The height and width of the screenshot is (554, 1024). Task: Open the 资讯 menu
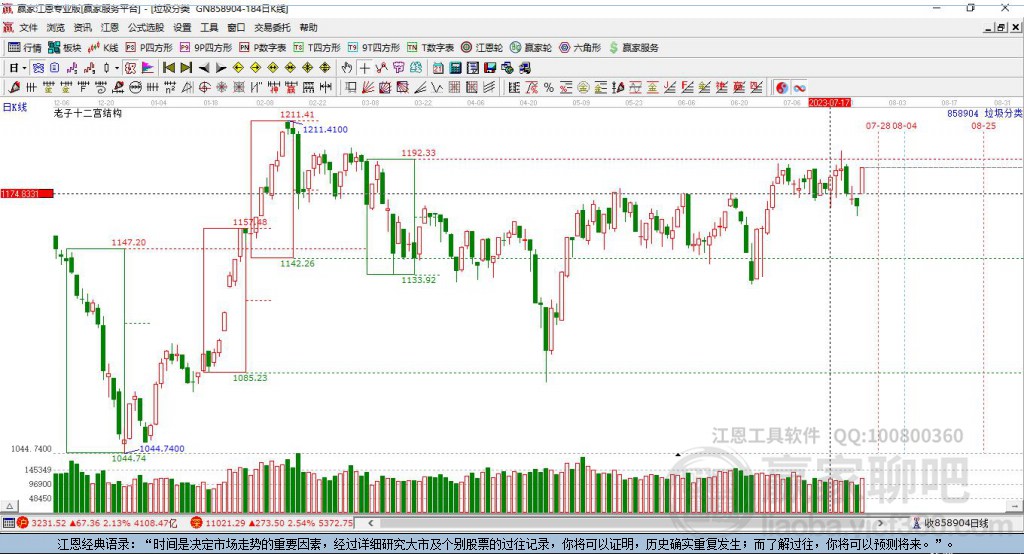tap(82, 27)
